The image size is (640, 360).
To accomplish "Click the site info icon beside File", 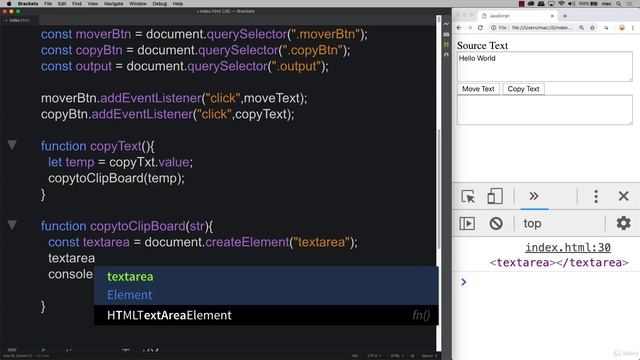I will point(493,28).
